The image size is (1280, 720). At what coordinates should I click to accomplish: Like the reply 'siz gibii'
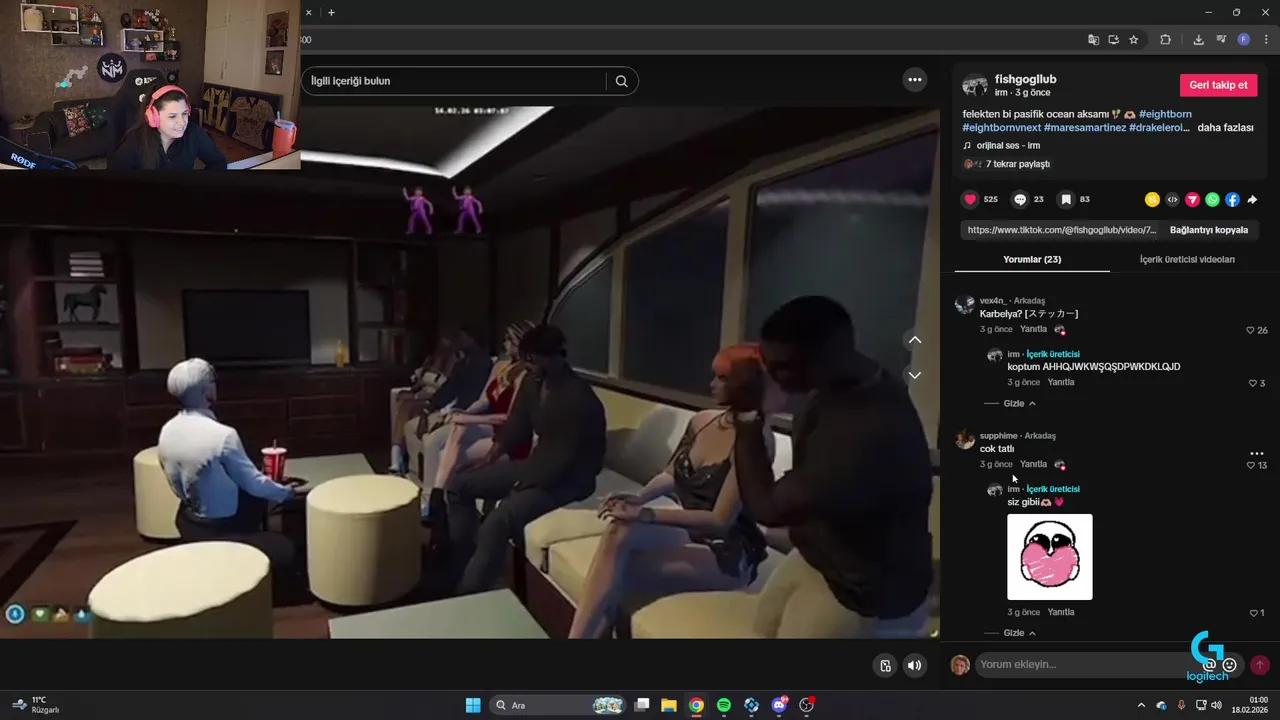[1254, 613]
